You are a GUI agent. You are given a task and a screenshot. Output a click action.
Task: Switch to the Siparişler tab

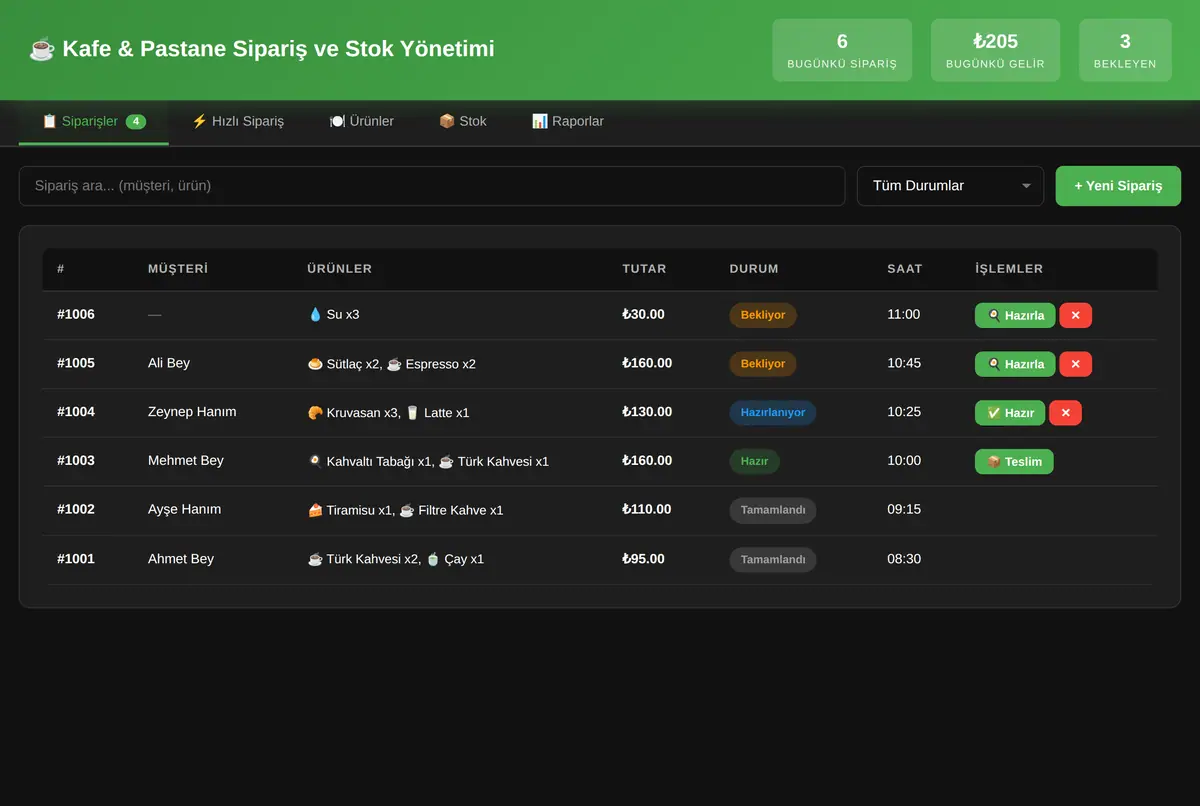coord(94,121)
